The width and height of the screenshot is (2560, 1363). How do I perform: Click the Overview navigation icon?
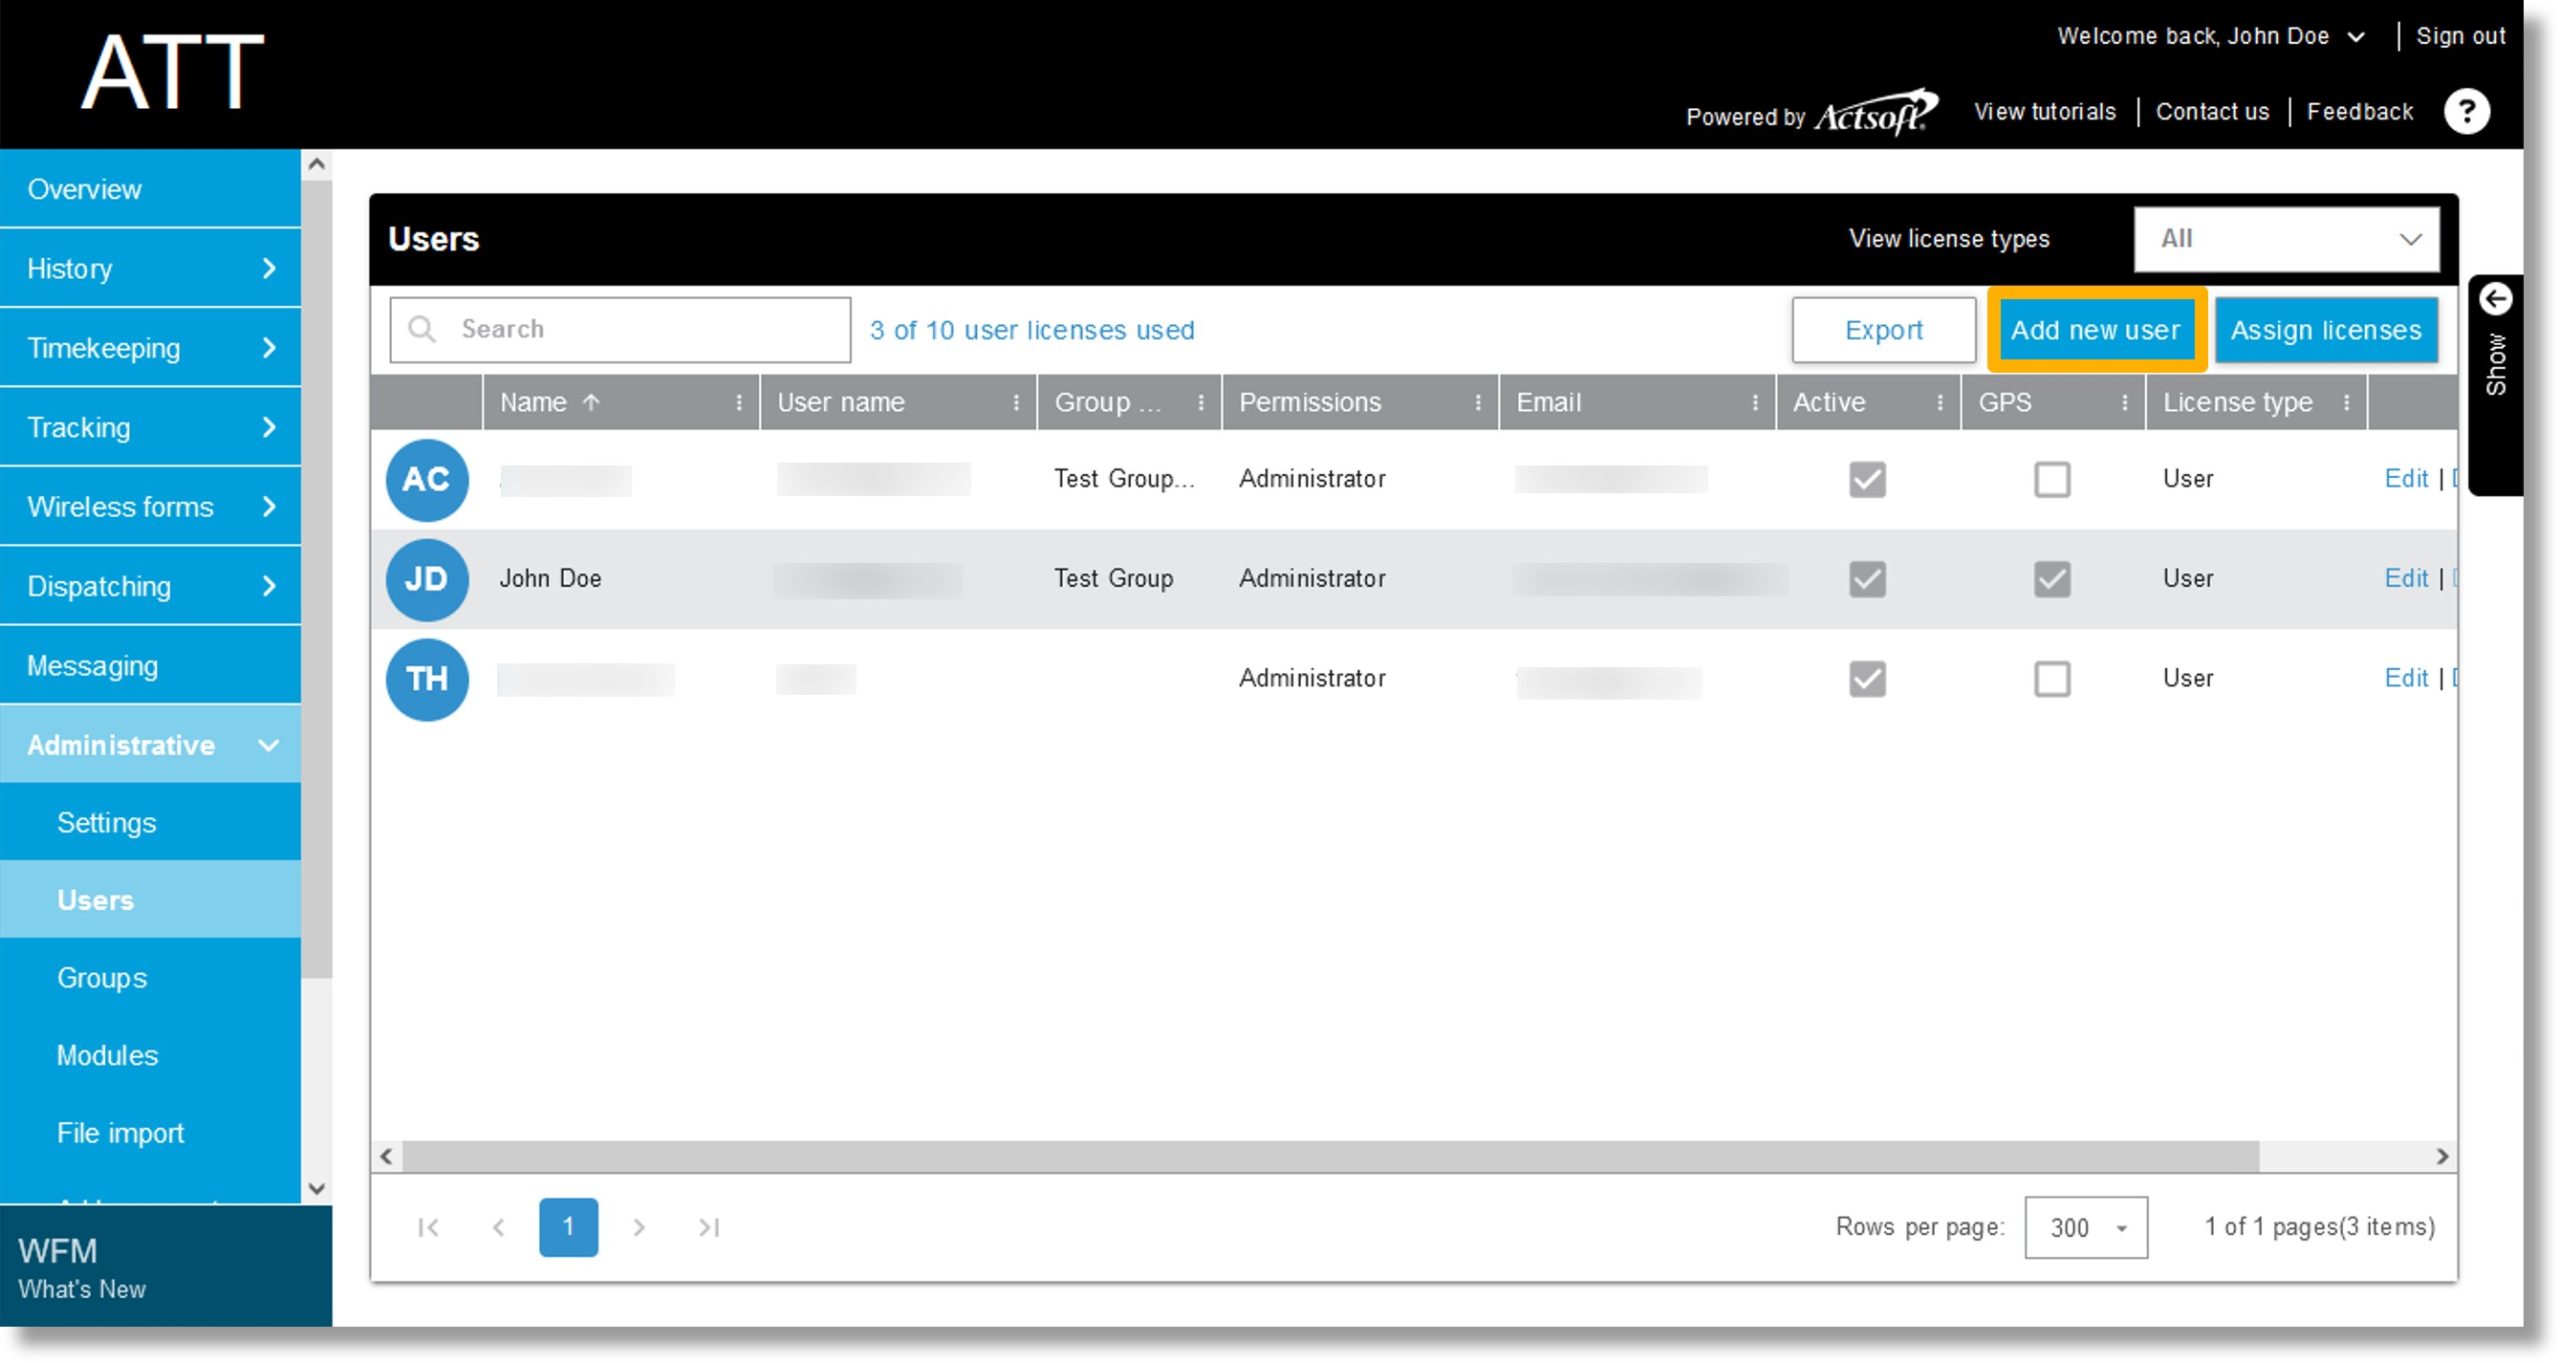[x=151, y=188]
